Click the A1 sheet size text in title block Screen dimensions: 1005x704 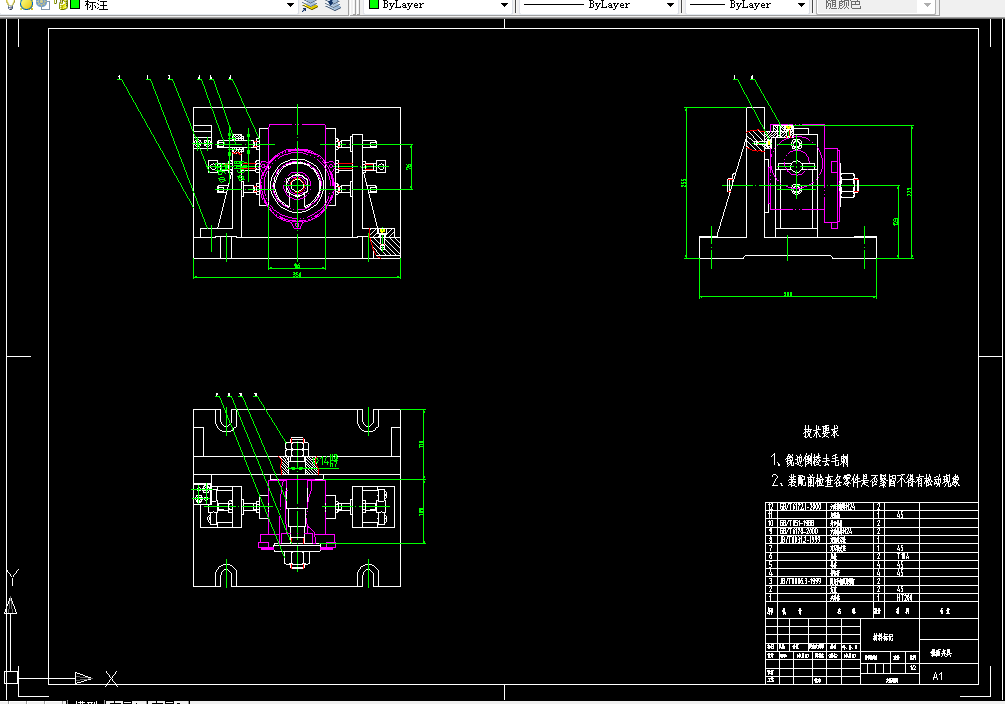click(938, 676)
